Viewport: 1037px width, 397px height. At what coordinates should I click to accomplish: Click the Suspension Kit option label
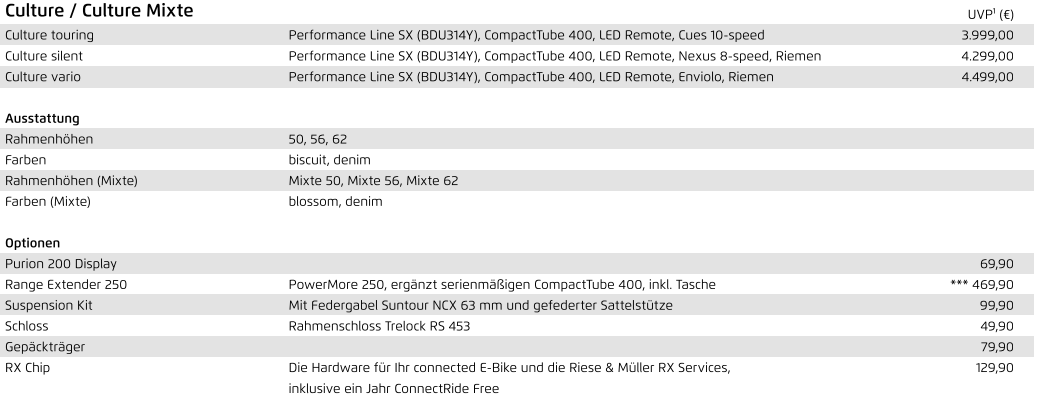point(49,305)
